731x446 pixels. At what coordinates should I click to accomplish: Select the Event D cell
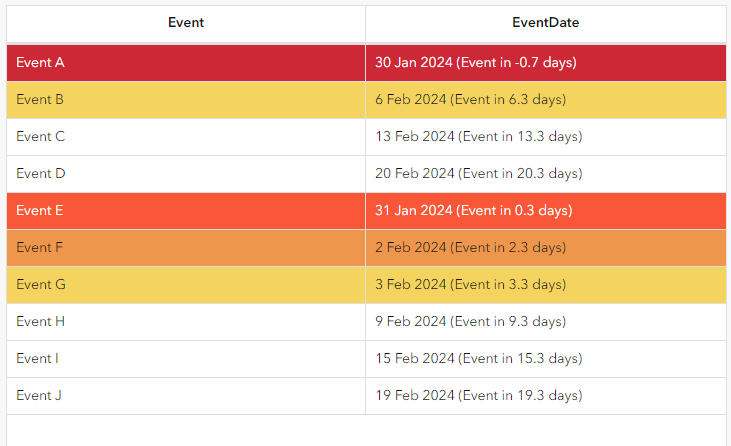[x=41, y=174]
